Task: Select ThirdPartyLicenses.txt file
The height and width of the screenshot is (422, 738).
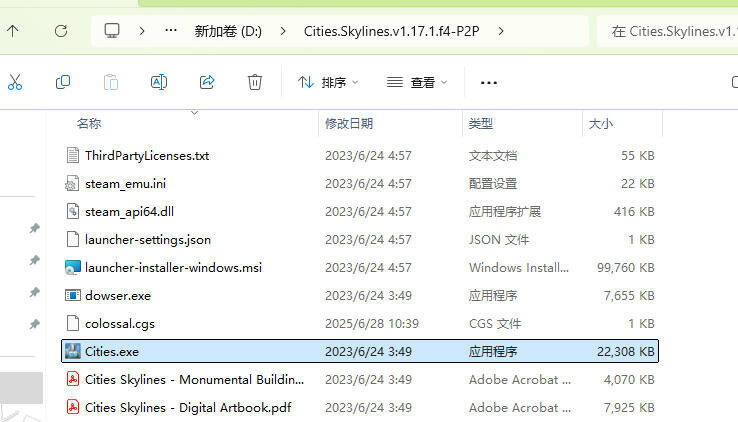Action: pos(147,156)
